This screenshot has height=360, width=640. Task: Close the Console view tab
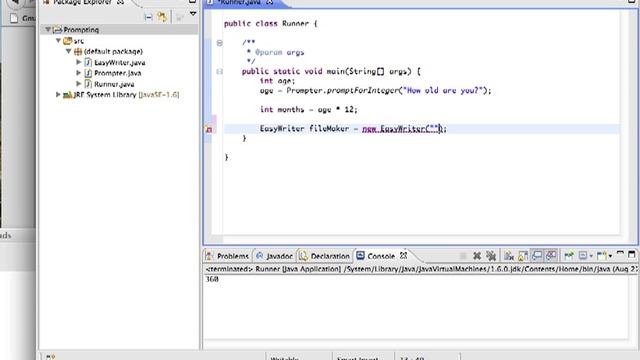(x=403, y=256)
